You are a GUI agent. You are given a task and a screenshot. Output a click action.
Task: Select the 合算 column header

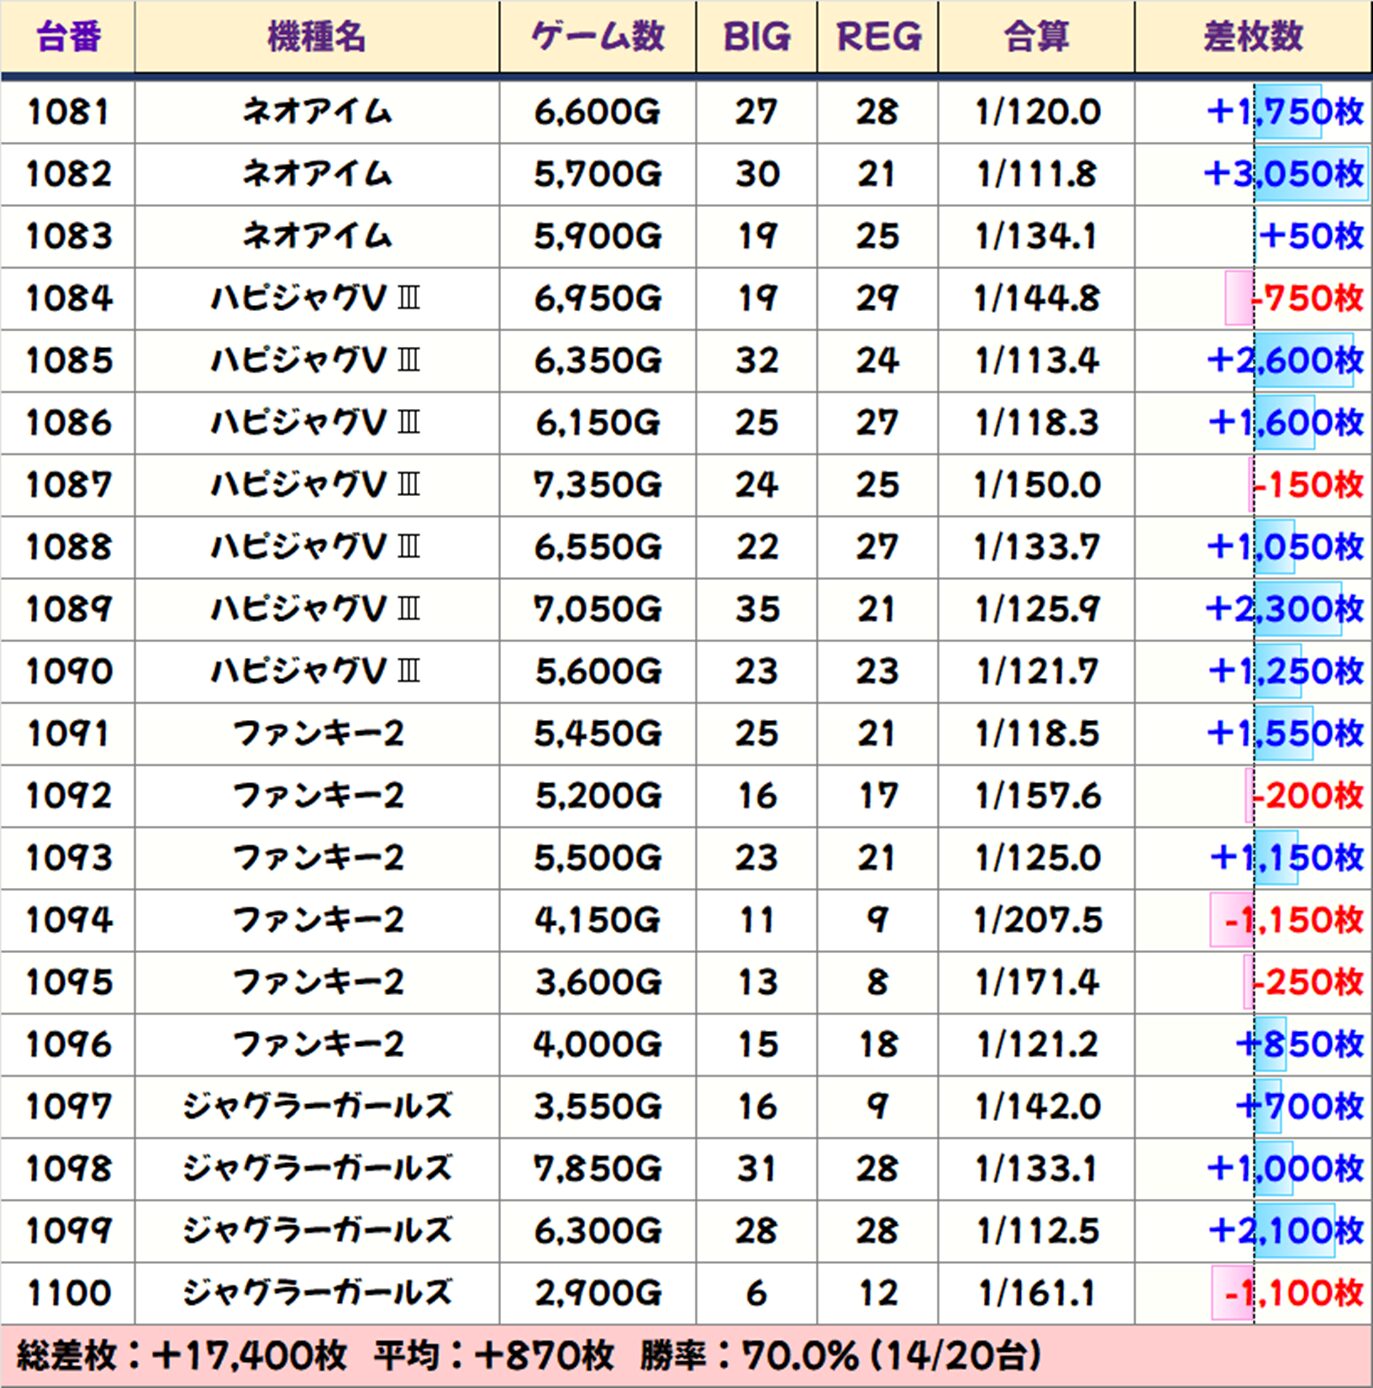(1037, 37)
